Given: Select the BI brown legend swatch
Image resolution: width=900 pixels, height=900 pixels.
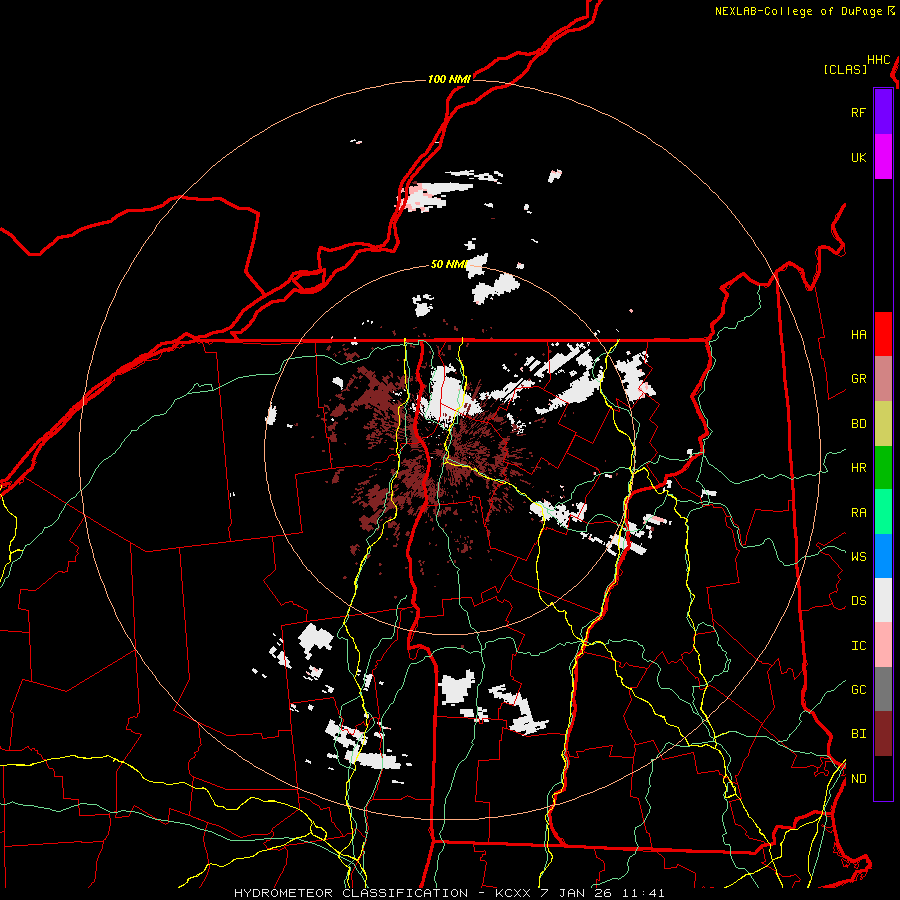Looking at the screenshot, I should click(883, 734).
